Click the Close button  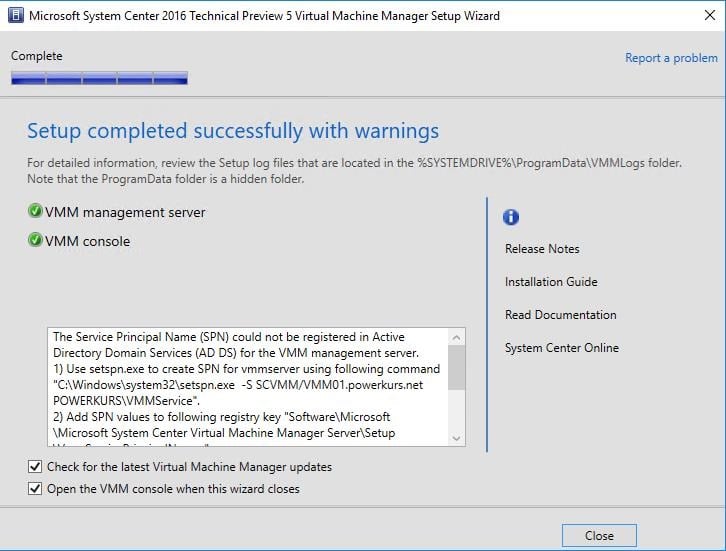point(599,536)
